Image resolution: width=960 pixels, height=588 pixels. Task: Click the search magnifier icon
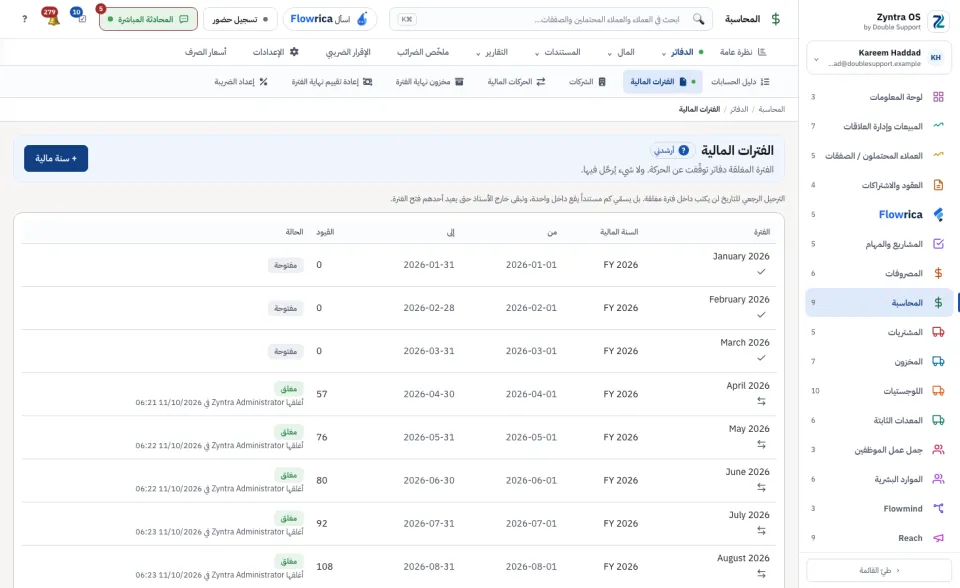[x=698, y=19]
